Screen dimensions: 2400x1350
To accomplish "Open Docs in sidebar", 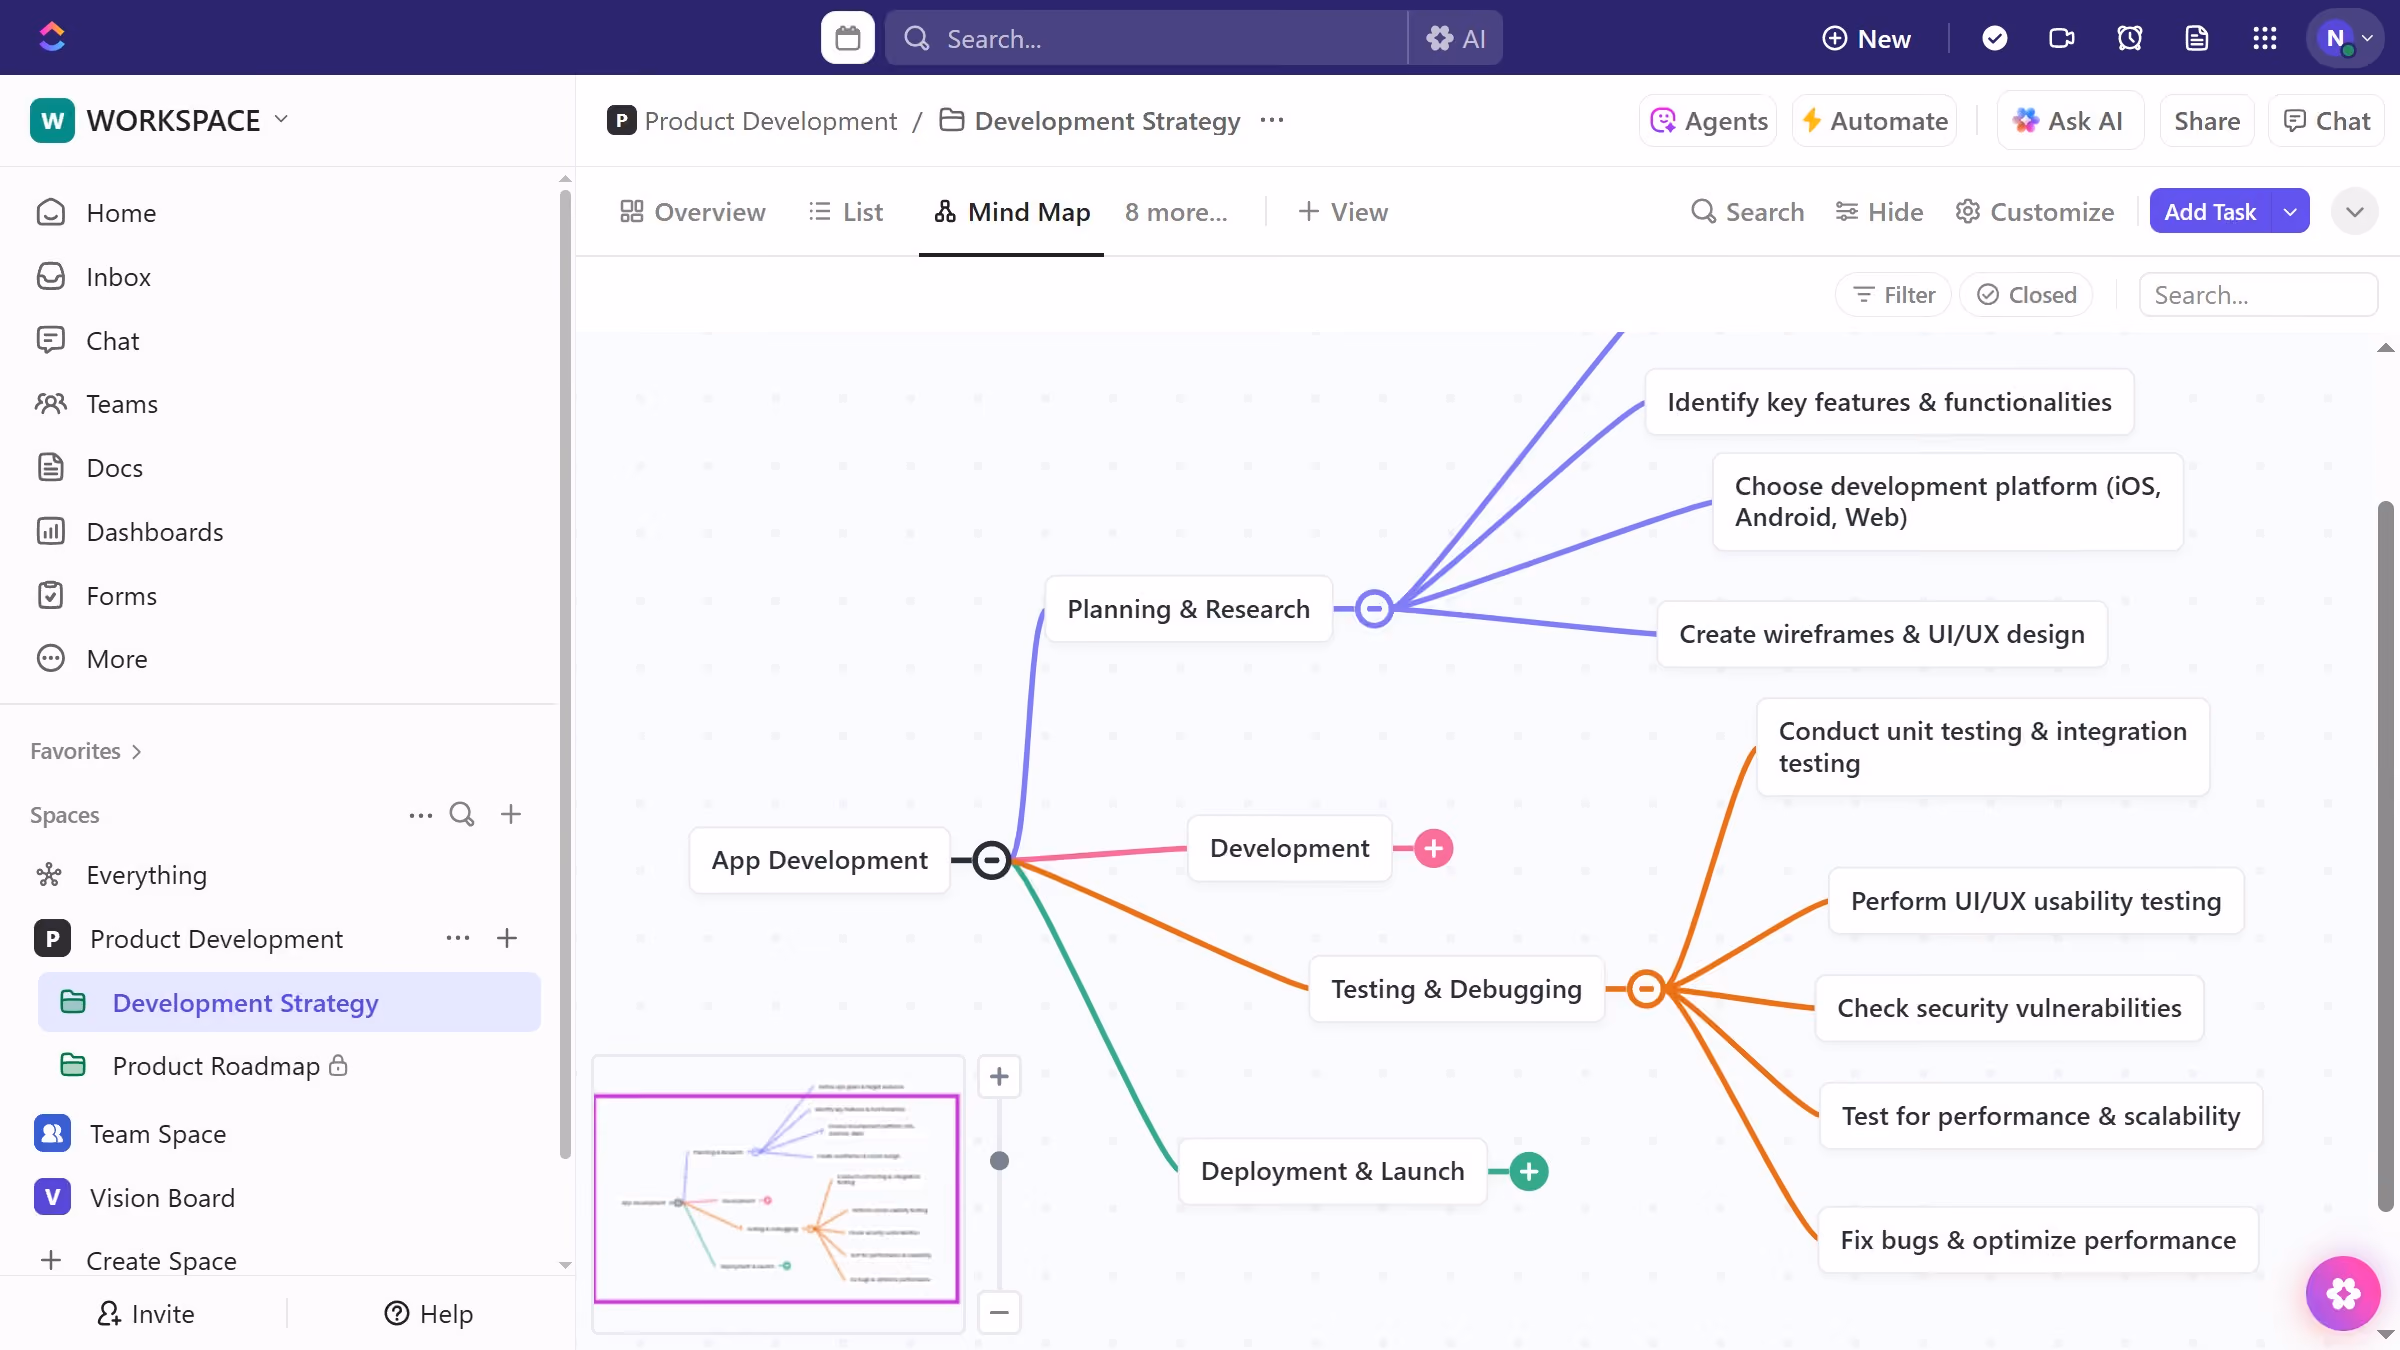I will (x=114, y=468).
